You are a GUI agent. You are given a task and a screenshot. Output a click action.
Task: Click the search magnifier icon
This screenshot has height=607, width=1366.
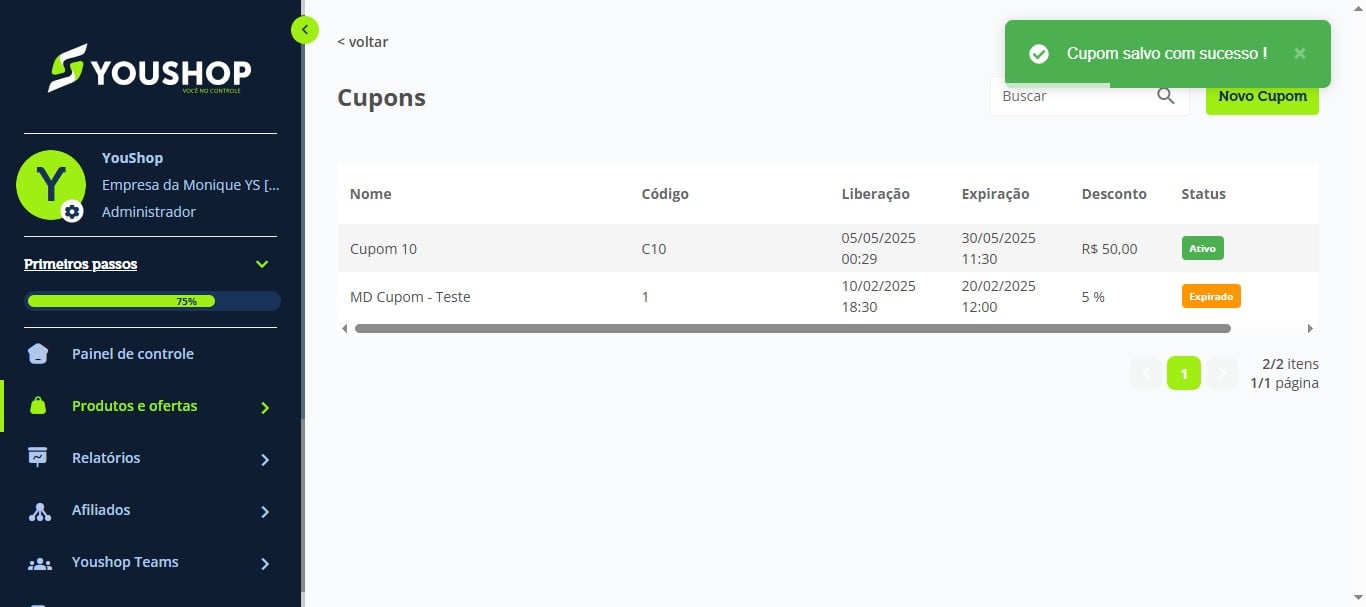pyautogui.click(x=1166, y=96)
